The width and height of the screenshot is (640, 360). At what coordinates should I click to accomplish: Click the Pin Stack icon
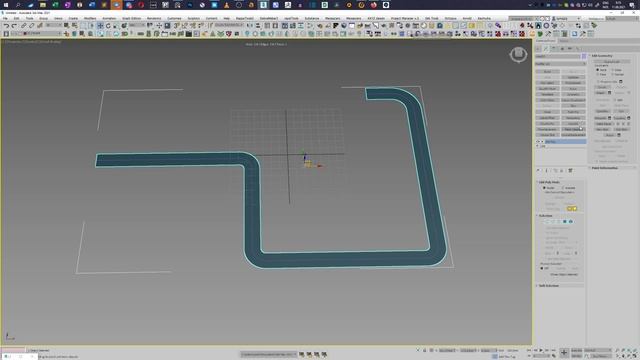pos(538,171)
